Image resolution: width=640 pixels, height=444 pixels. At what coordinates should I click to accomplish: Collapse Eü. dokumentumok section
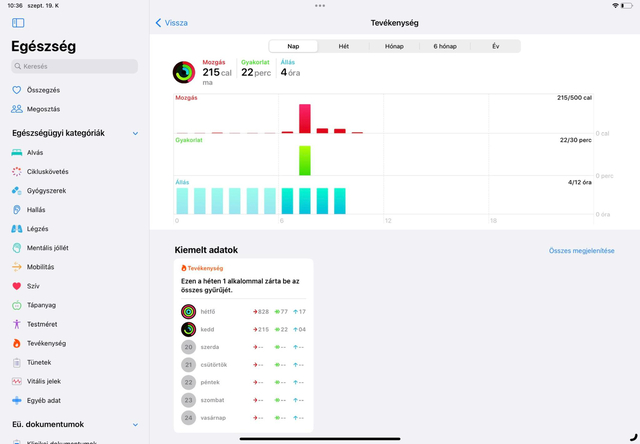pyautogui.click(x=135, y=425)
